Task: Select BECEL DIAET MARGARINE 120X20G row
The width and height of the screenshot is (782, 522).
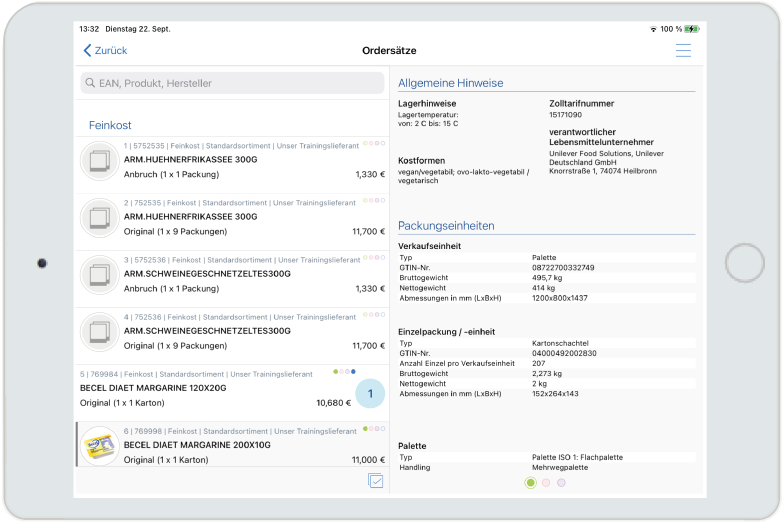Action: pyautogui.click(x=200, y=388)
